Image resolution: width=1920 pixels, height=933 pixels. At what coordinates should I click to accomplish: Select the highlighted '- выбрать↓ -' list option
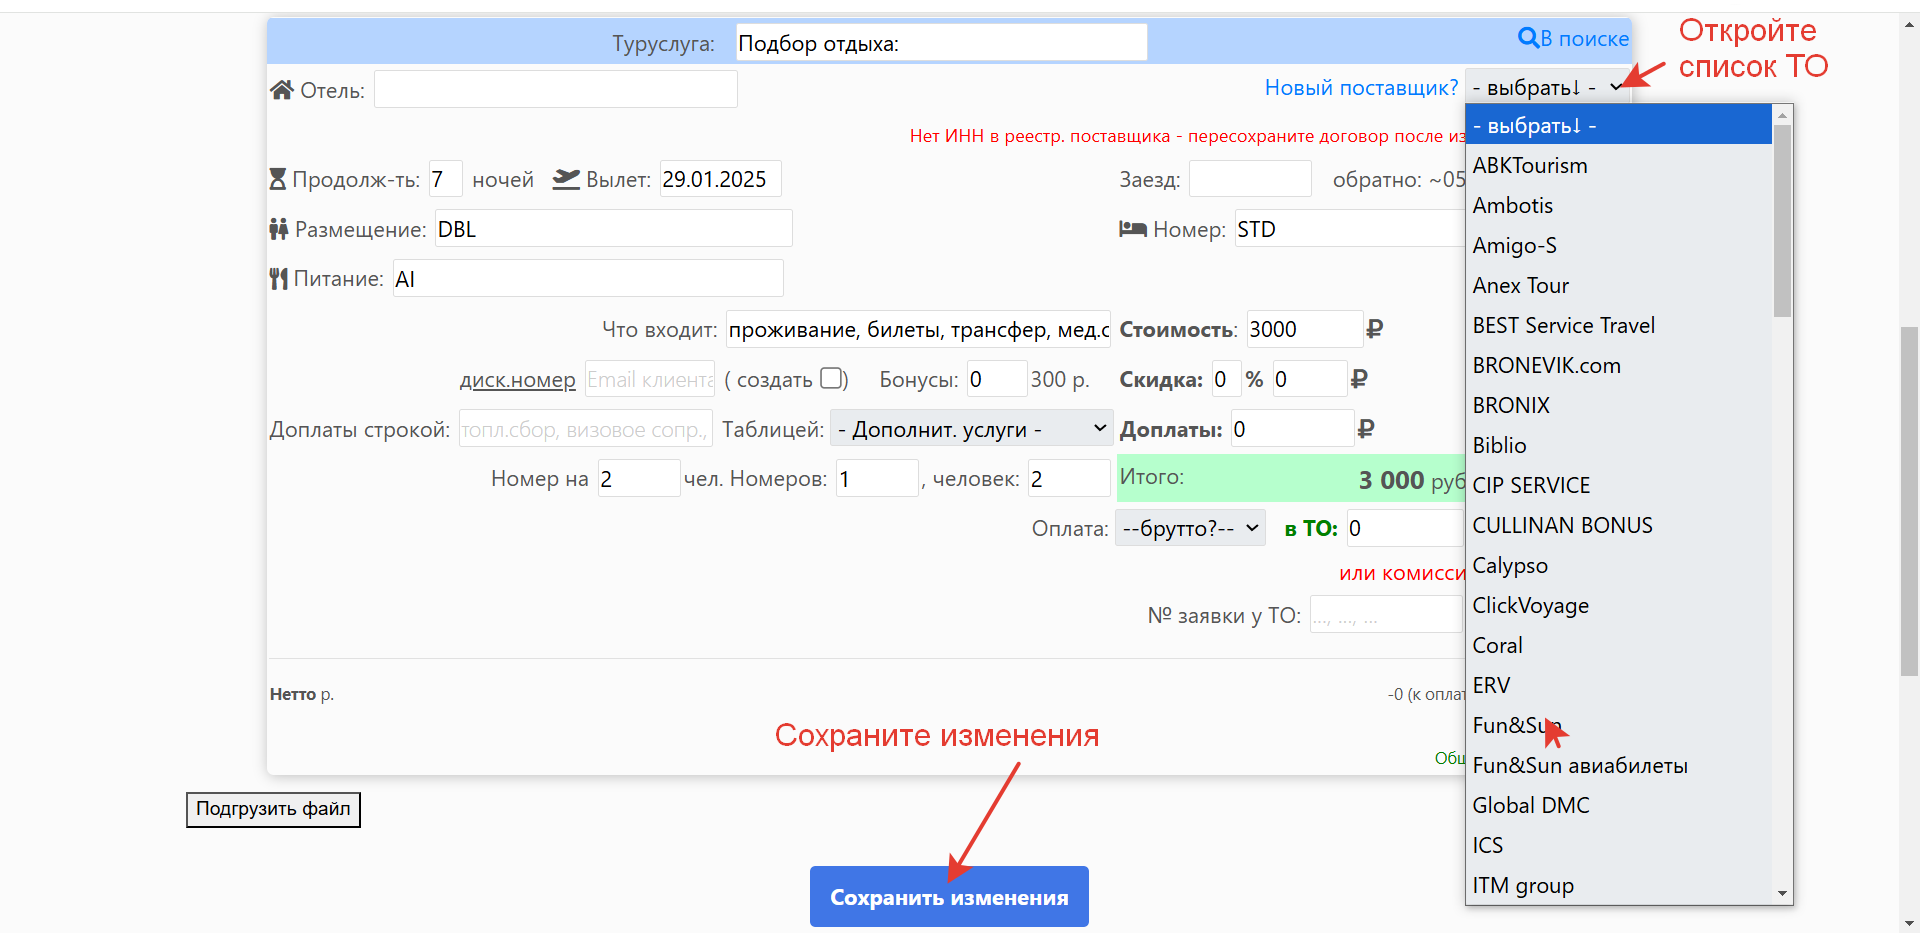(x=1618, y=126)
